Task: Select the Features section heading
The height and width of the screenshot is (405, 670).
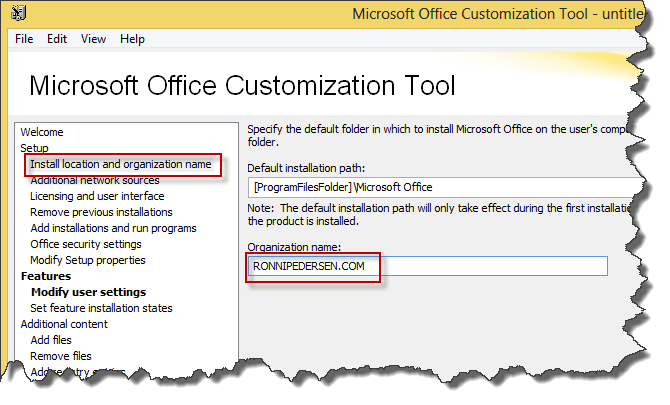Action: [46, 276]
